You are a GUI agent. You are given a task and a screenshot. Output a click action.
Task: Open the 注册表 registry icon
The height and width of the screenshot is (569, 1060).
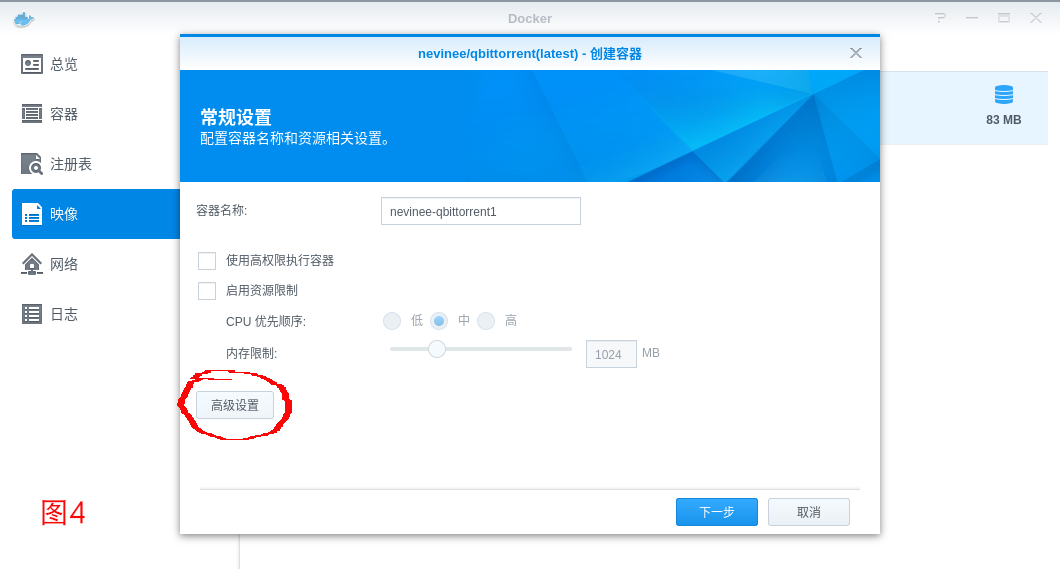(32, 164)
